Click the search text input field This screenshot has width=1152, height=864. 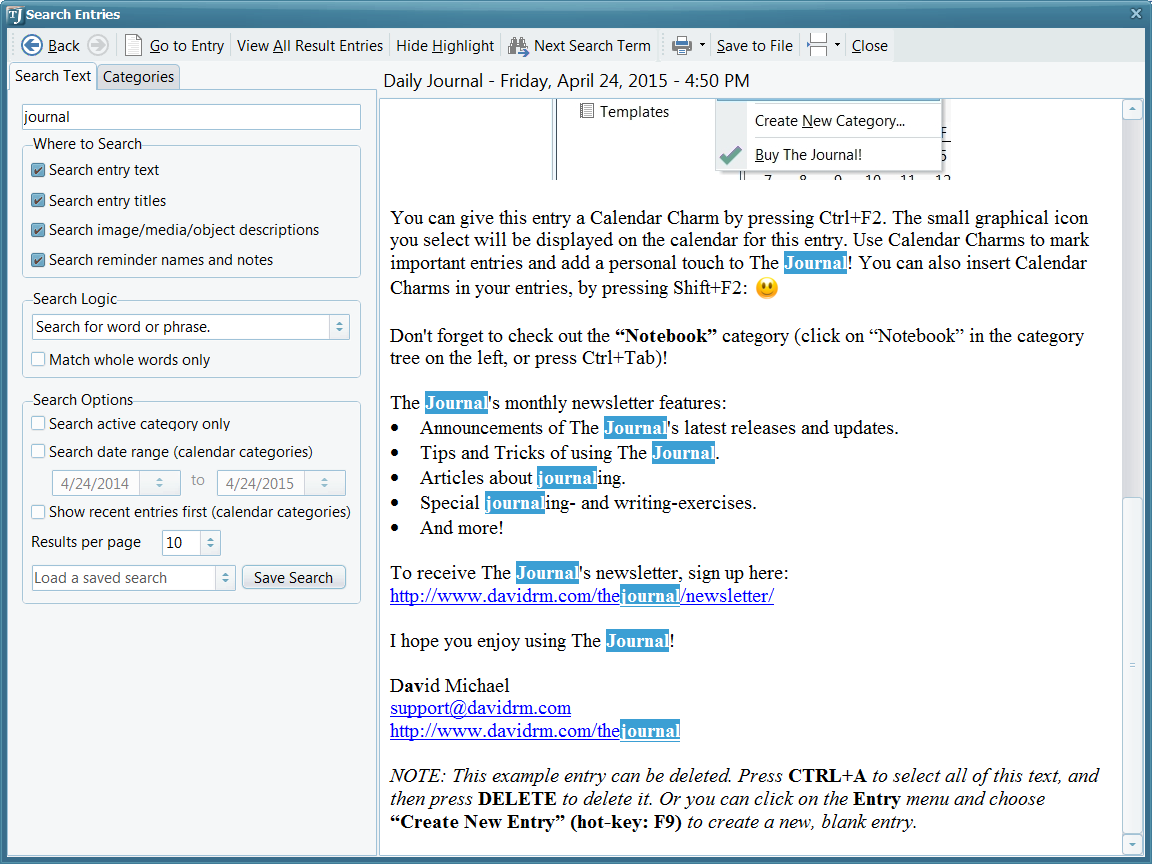click(x=191, y=117)
